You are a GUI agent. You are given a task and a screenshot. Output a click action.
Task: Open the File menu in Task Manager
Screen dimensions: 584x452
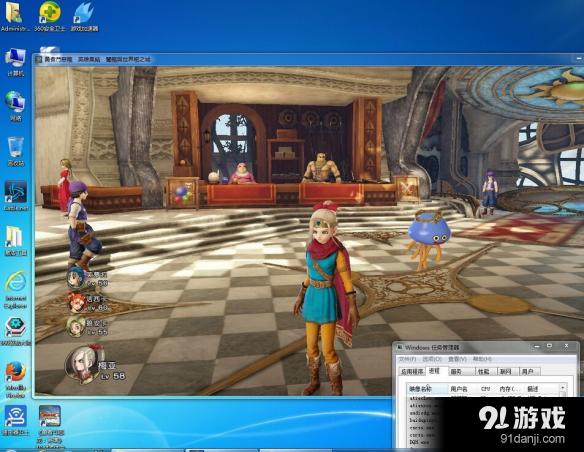(x=407, y=359)
